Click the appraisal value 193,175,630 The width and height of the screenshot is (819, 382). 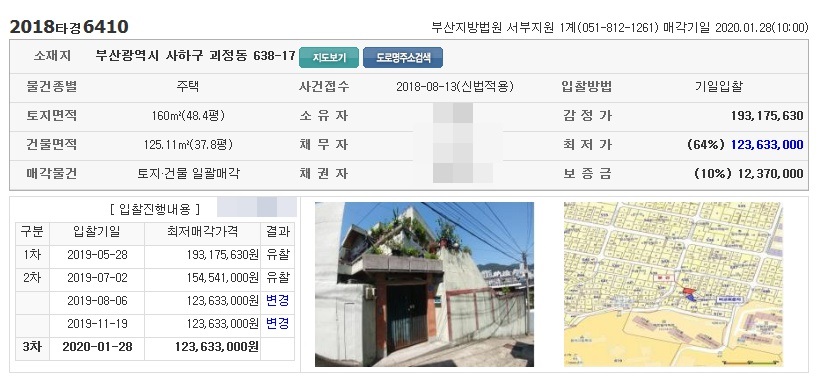[x=767, y=115]
